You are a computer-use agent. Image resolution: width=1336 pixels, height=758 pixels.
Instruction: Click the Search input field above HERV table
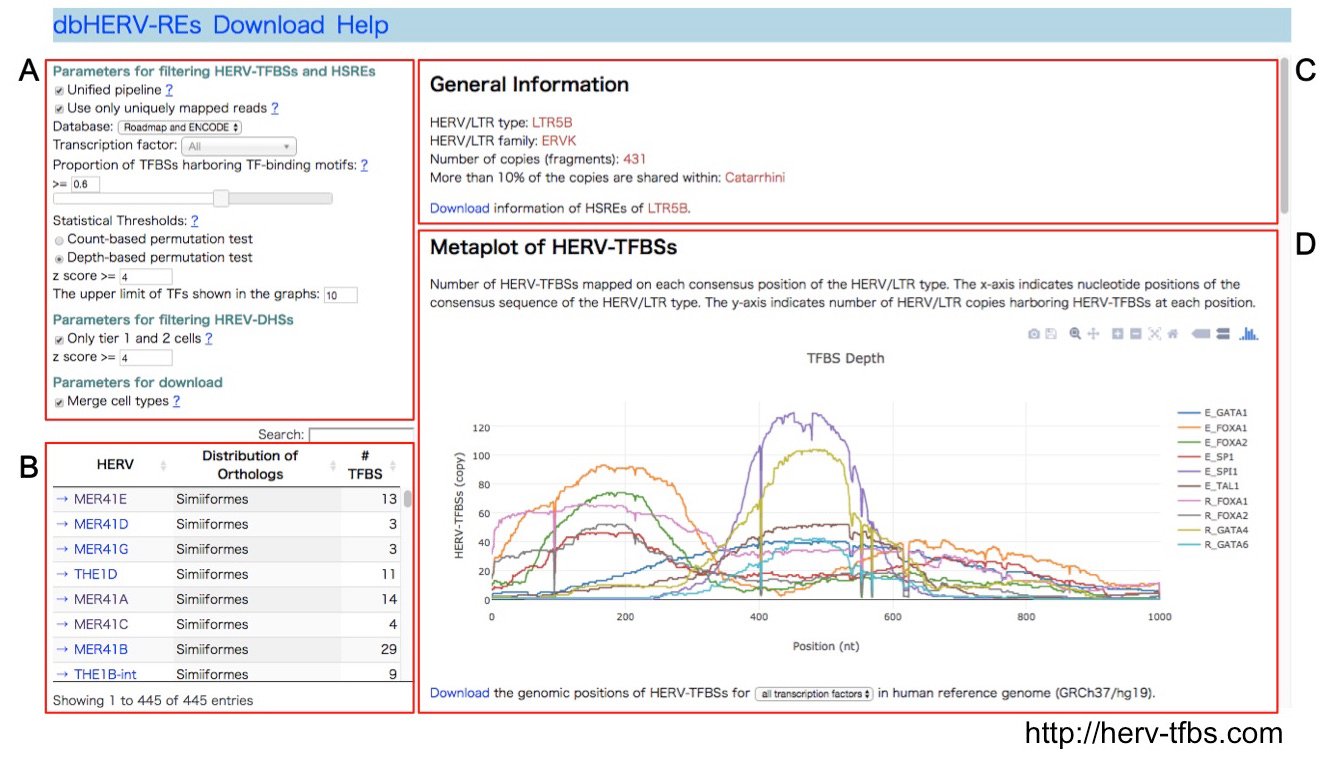coord(360,434)
